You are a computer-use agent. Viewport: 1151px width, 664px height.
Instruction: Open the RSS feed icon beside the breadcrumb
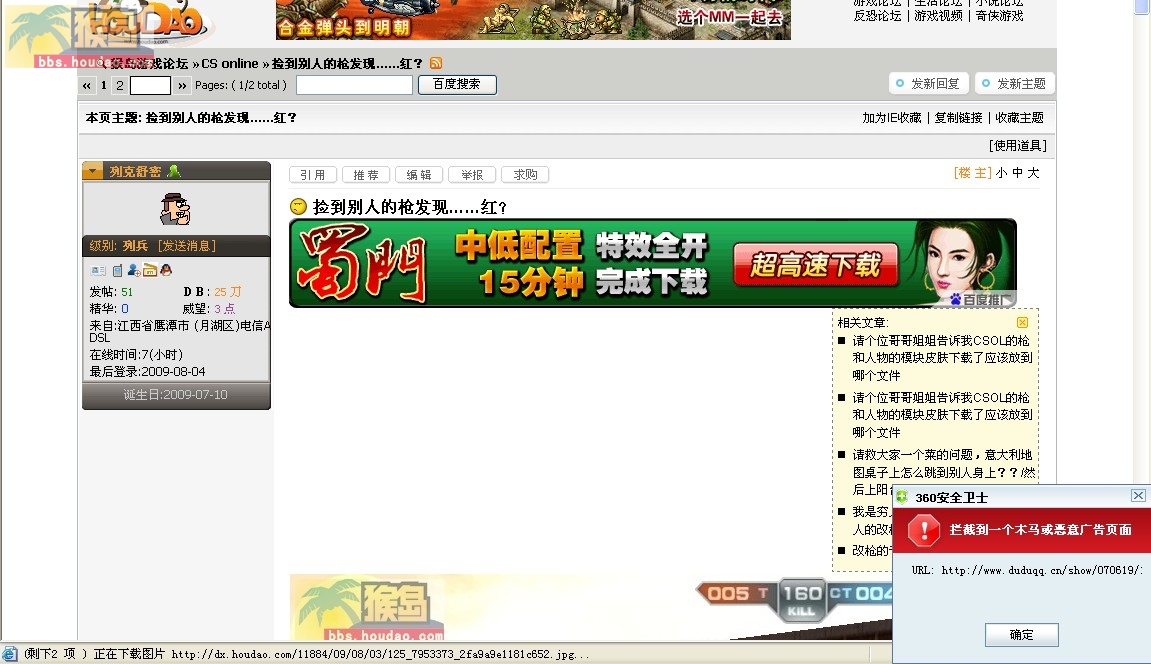[x=436, y=63]
